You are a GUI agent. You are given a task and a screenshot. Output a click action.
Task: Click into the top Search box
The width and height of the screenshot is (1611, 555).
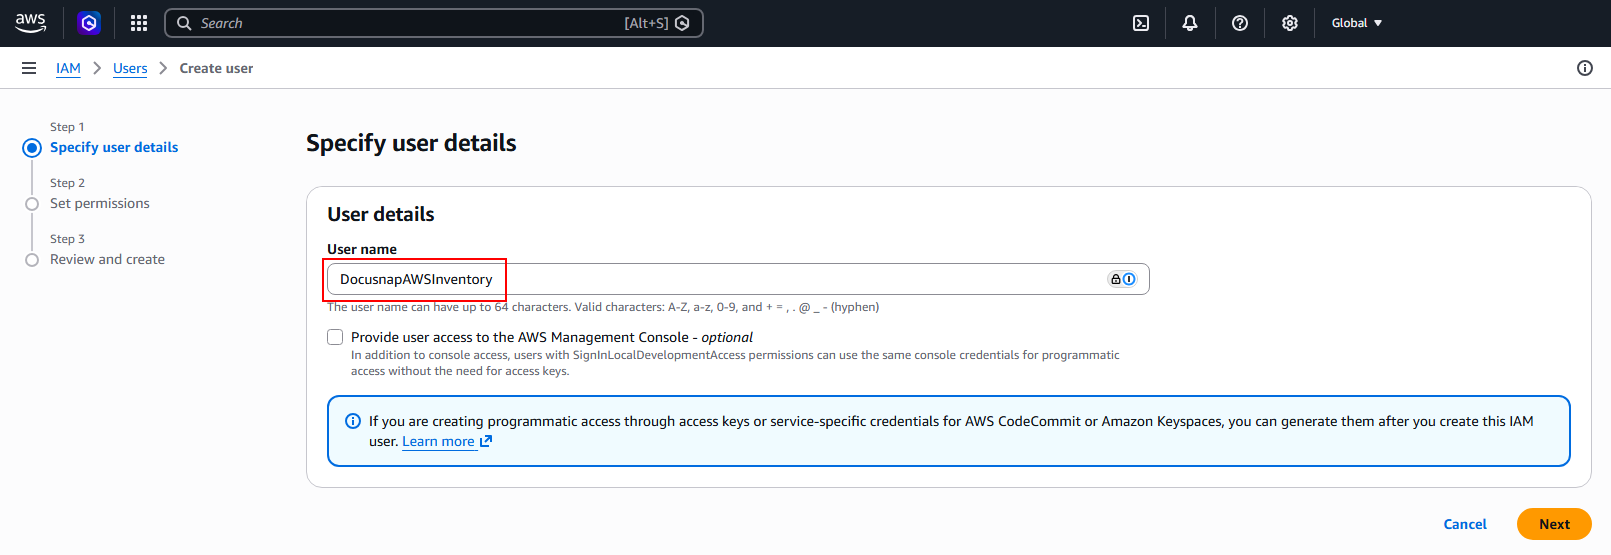[434, 23]
